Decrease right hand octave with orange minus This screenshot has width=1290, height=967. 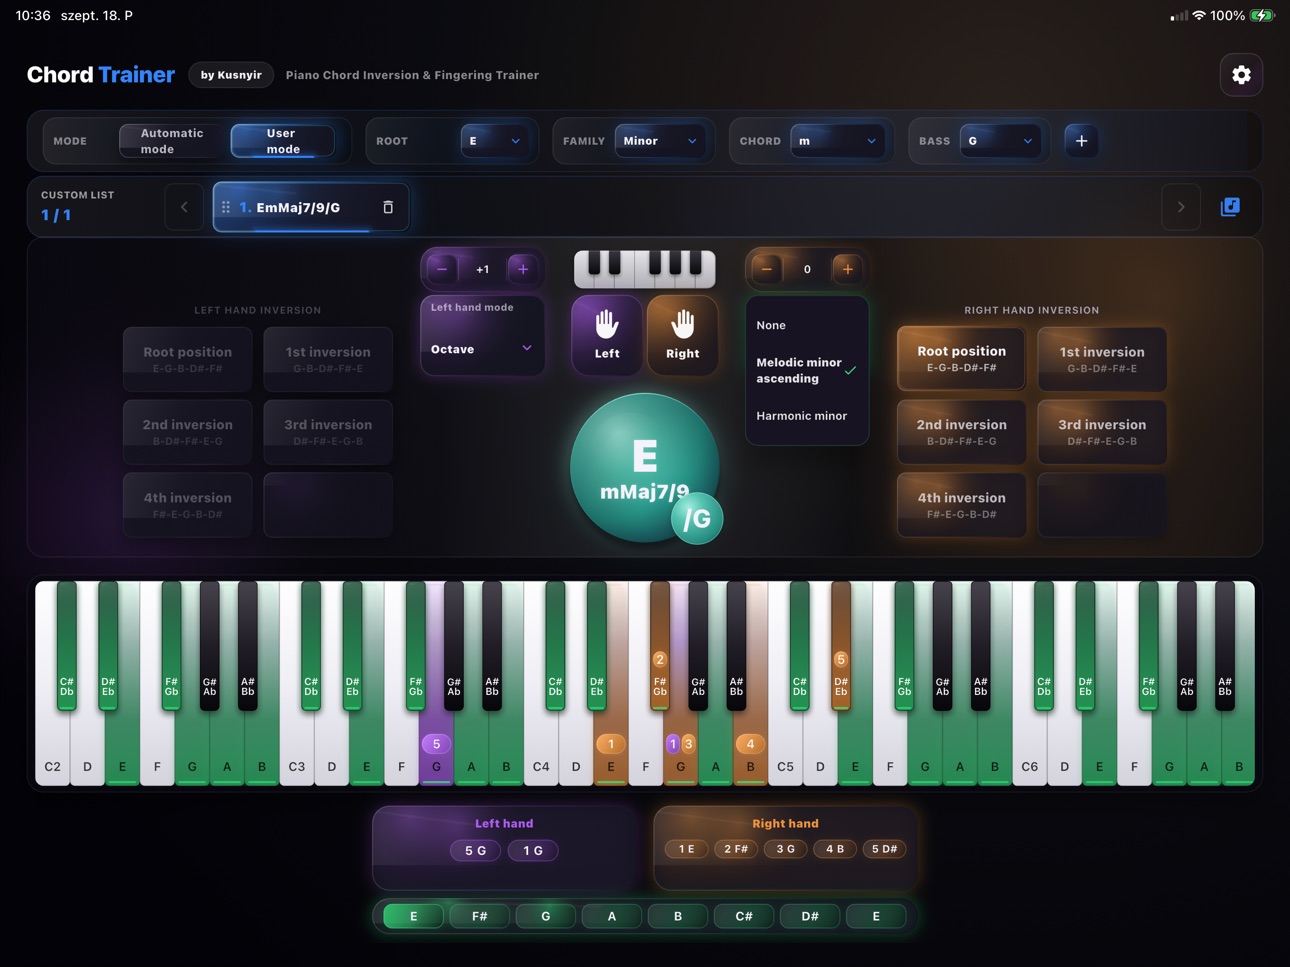click(x=767, y=269)
